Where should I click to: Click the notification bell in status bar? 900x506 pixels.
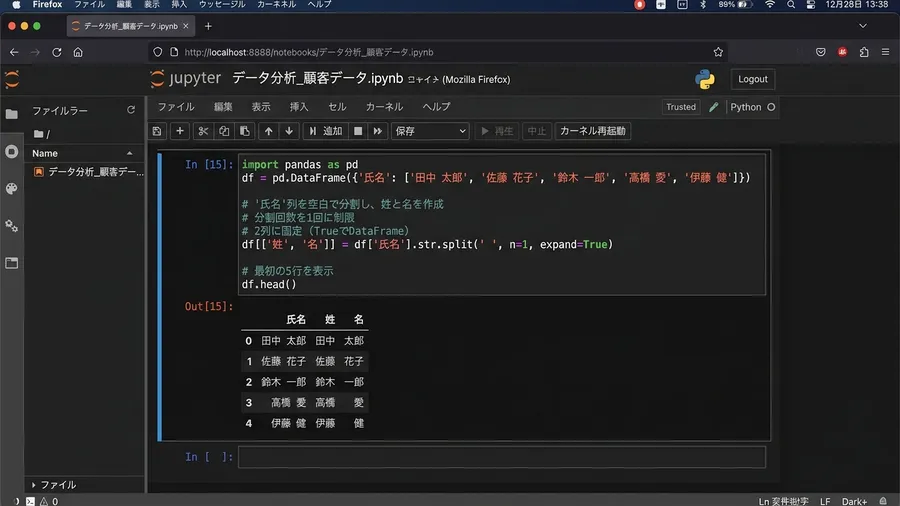click(x=883, y=501)
